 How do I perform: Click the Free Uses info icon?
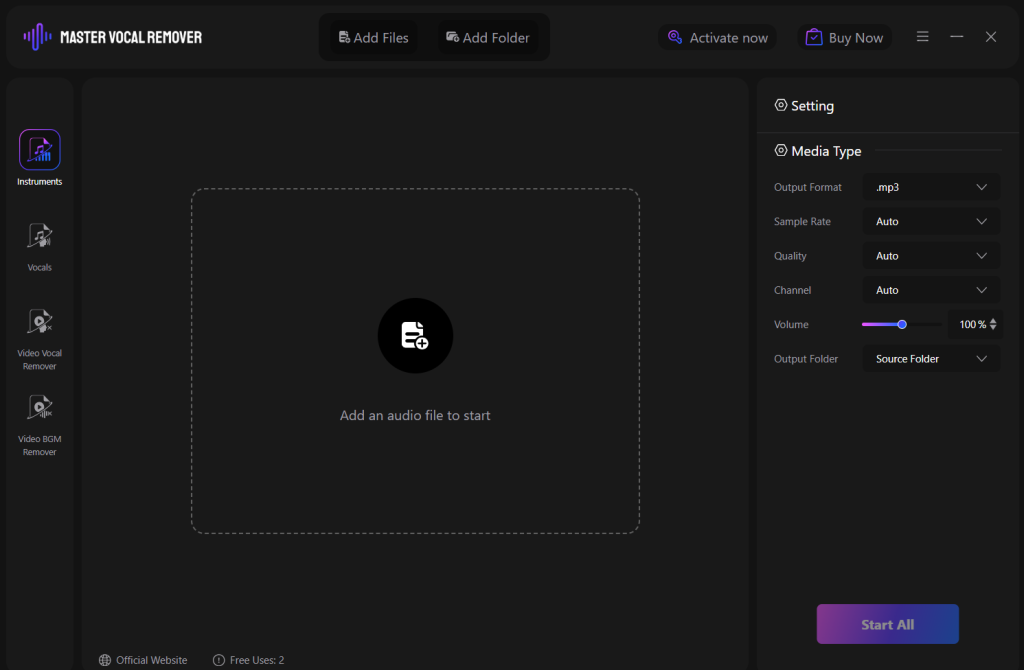(x=219, y=660)
